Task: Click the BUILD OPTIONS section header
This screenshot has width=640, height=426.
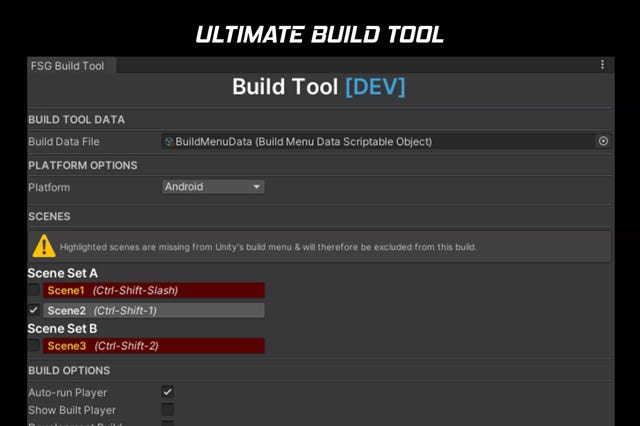Action: pos(69,371)
